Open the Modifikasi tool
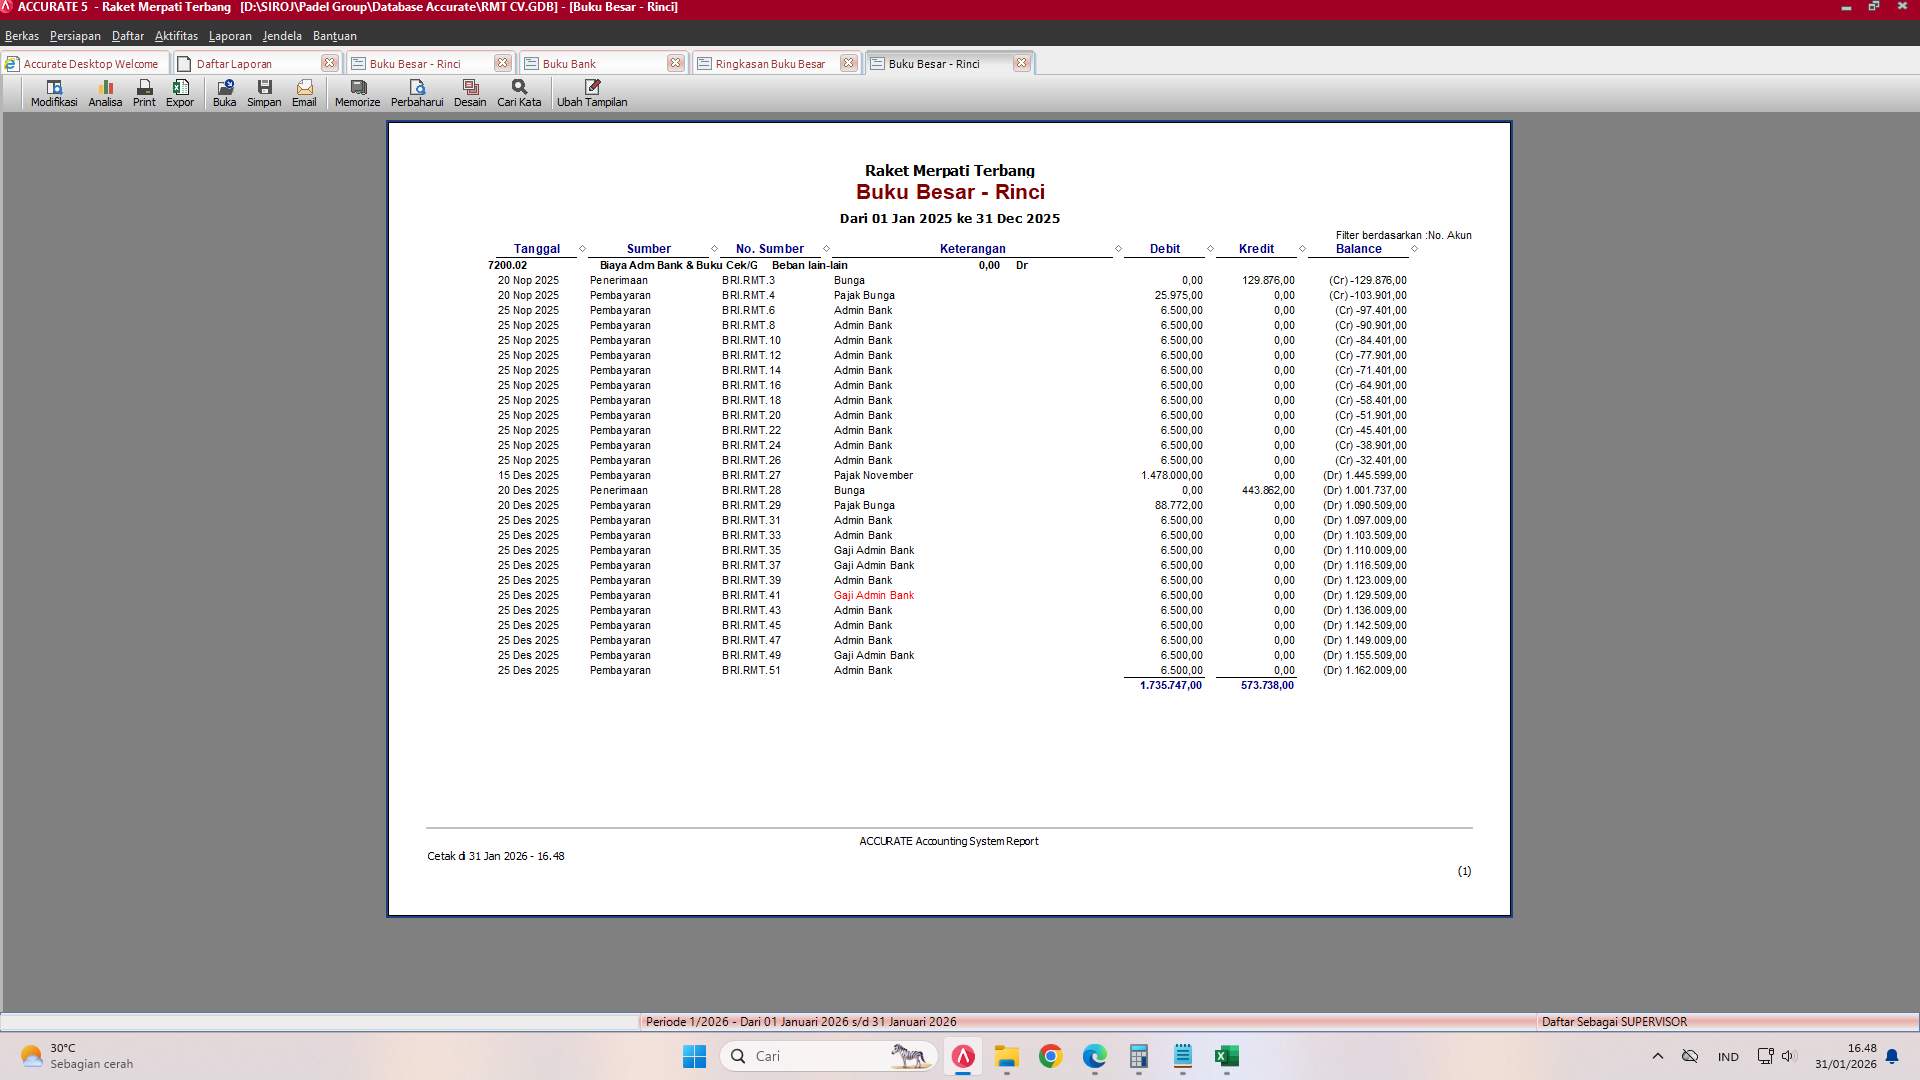The image size is (1920, 1080). [x=53, y=93]
